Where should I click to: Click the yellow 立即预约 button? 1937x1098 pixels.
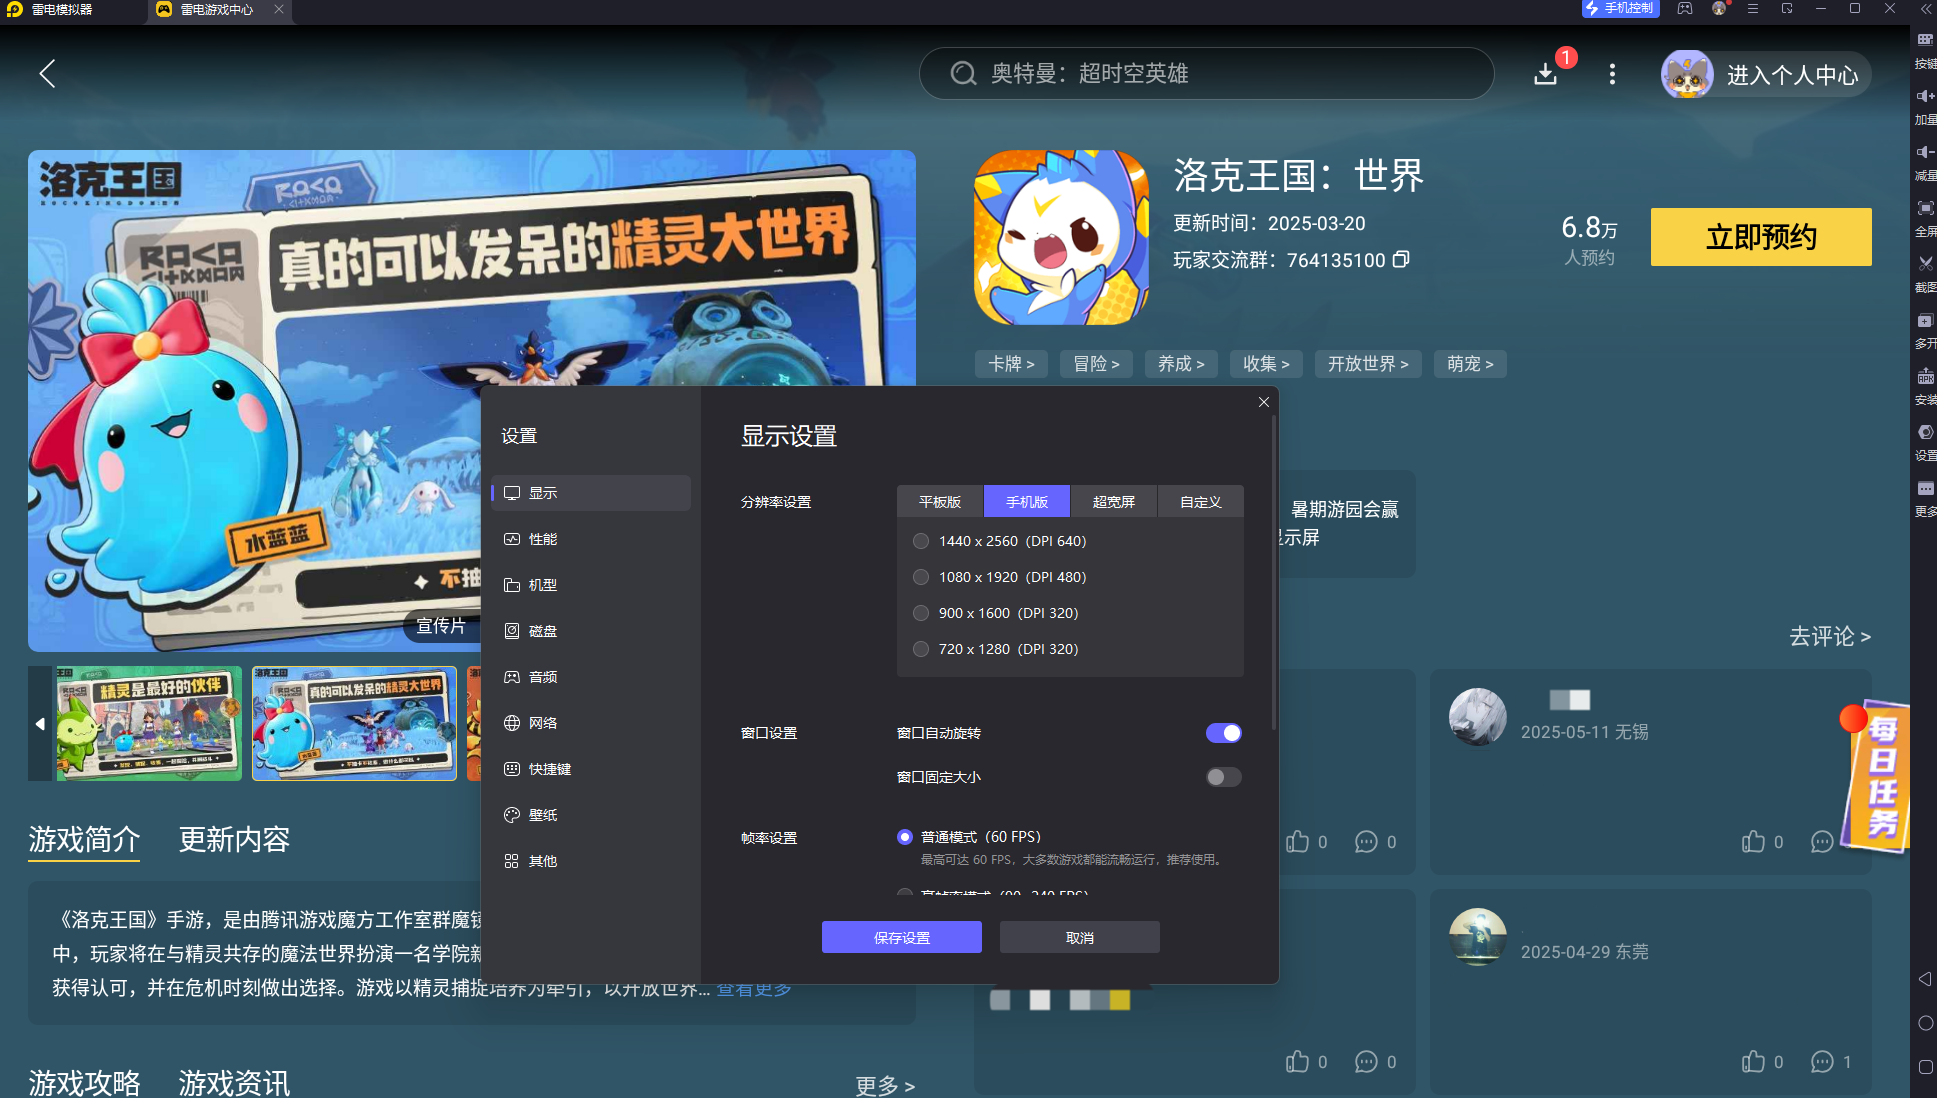pyautogui.click(x=1761, y=237)
